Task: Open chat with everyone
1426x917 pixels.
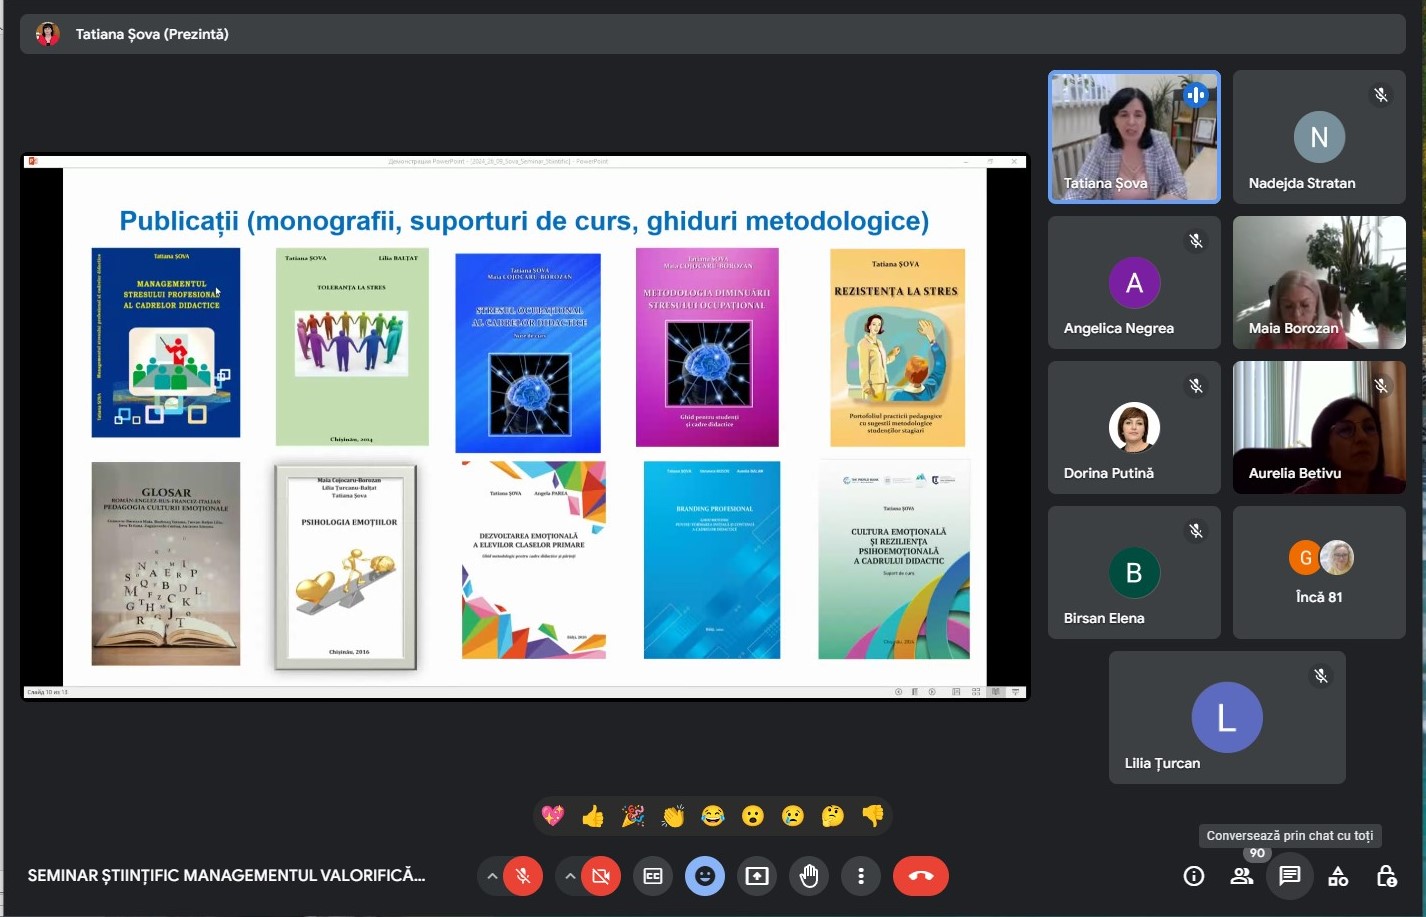Action: pyautogui.click(x=1289, y=876)
